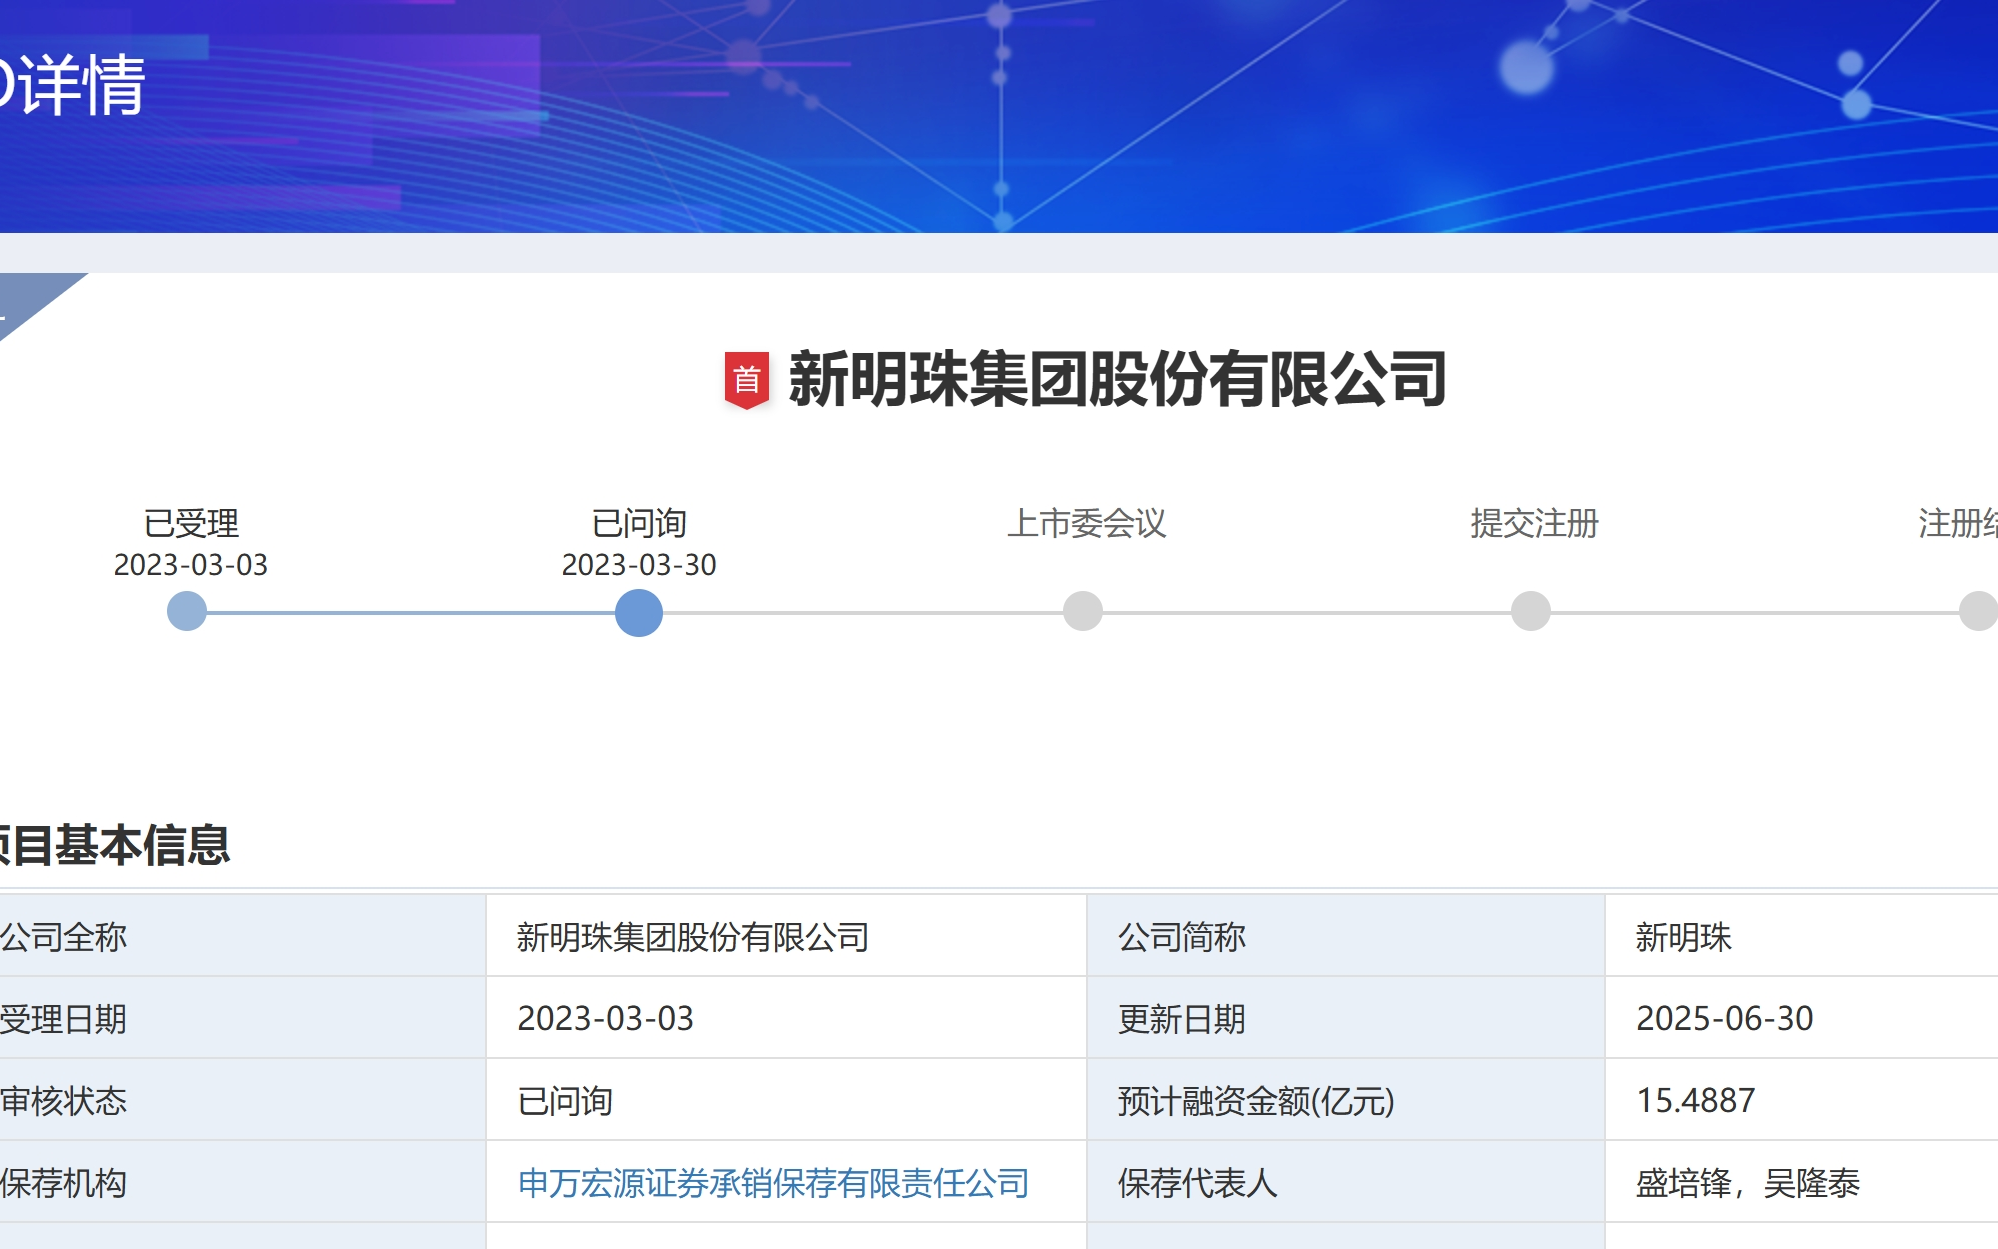Click the date 2023-03-30 under 已问询

639,565
